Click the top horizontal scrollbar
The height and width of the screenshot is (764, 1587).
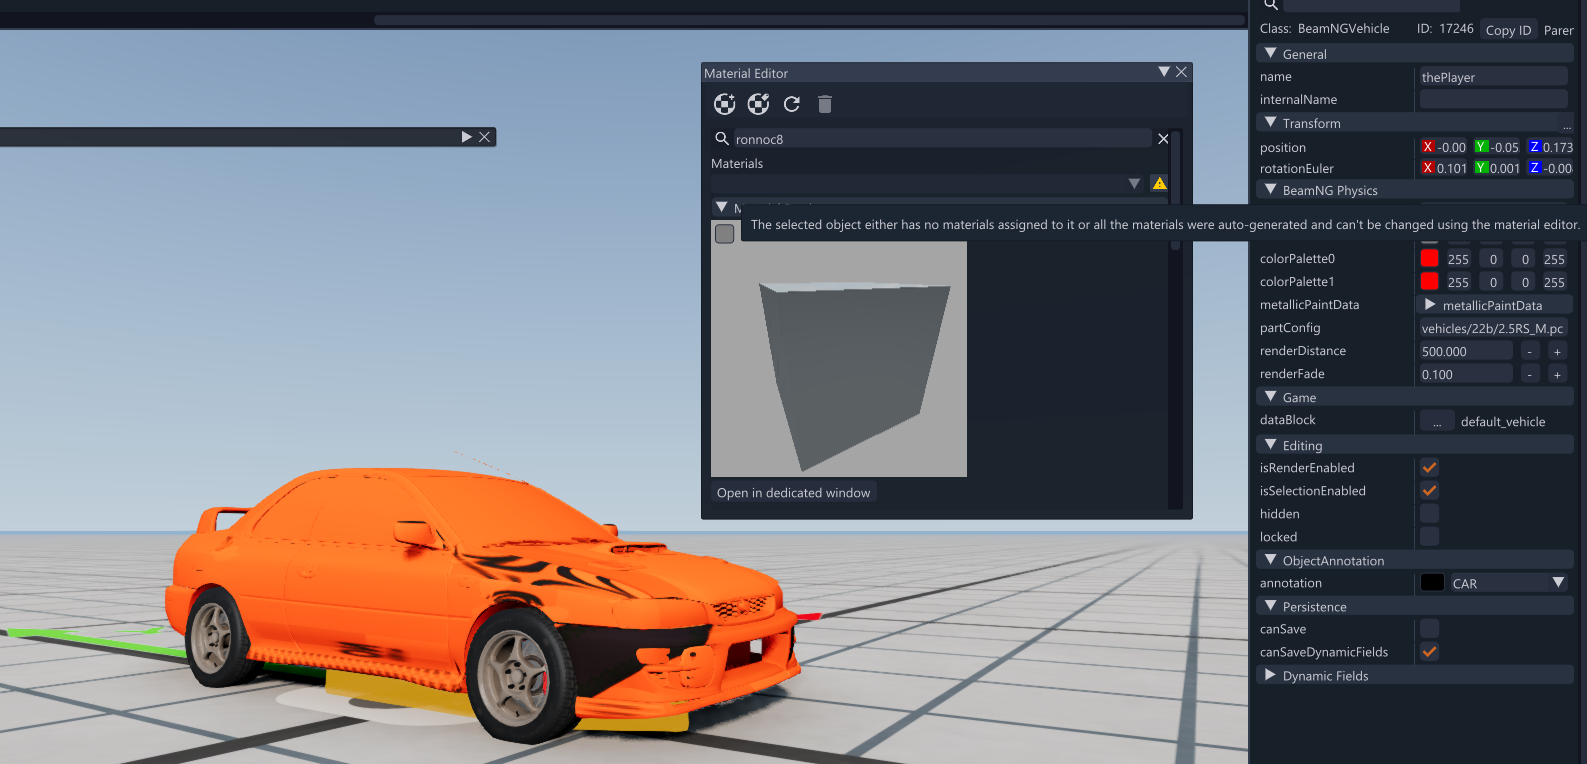click(x=809, y=19)
